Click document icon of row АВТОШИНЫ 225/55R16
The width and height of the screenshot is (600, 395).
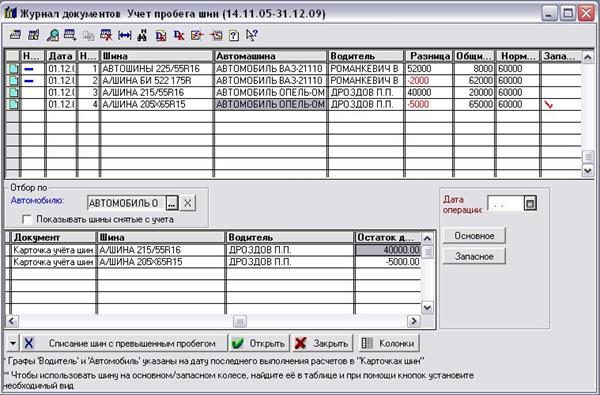point(13,69)
